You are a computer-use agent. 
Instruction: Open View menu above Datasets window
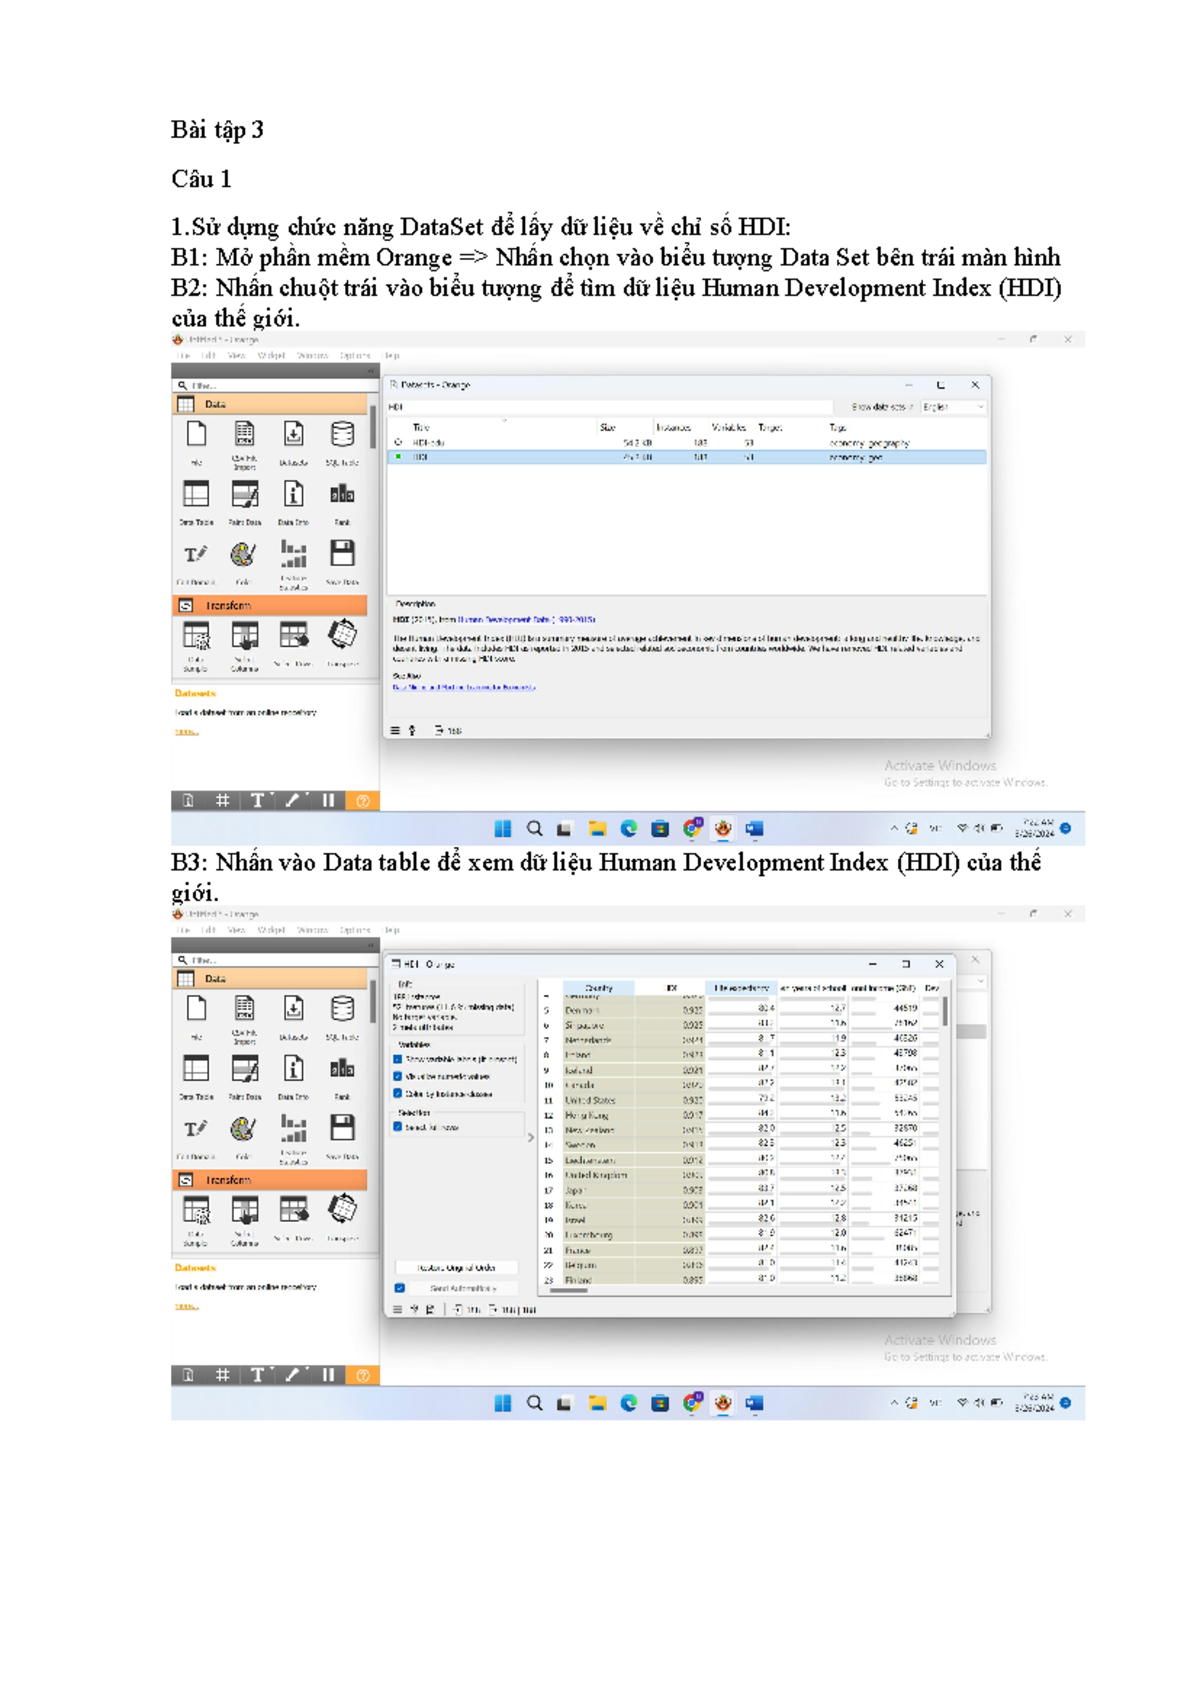237,355
